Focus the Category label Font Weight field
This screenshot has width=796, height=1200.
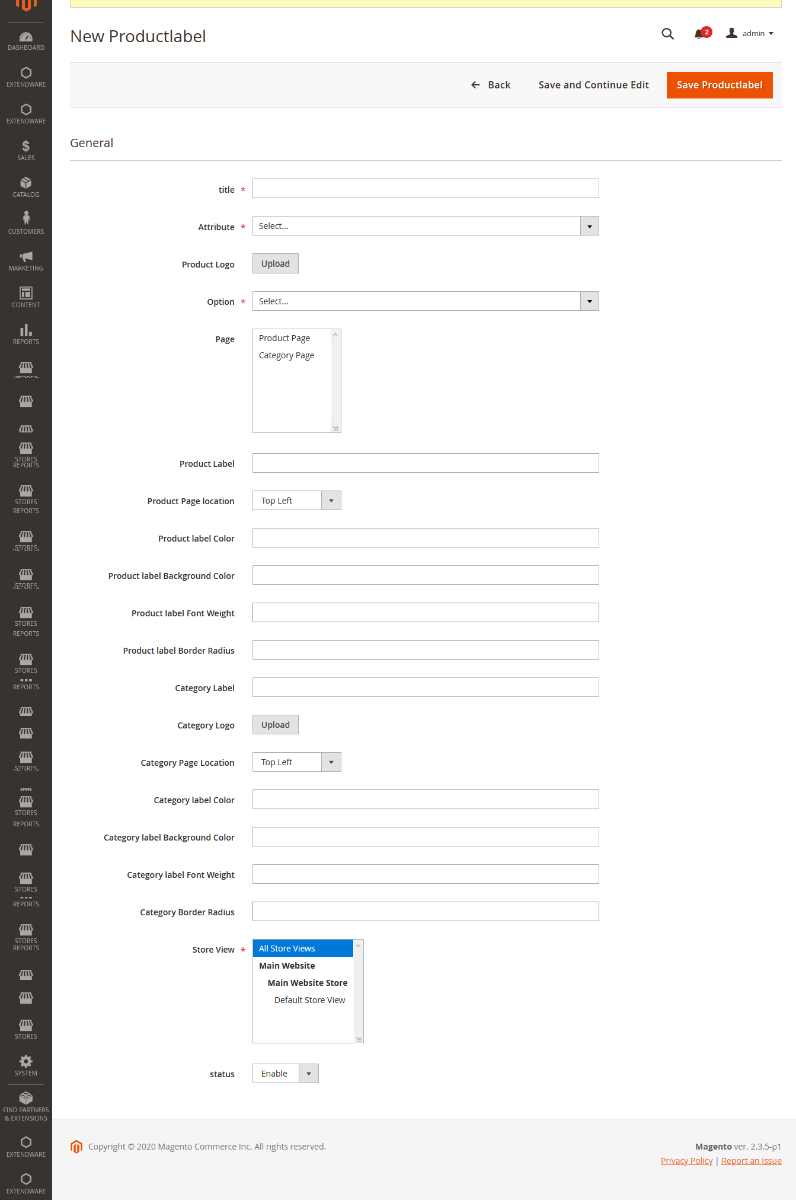tap(425, 874)
